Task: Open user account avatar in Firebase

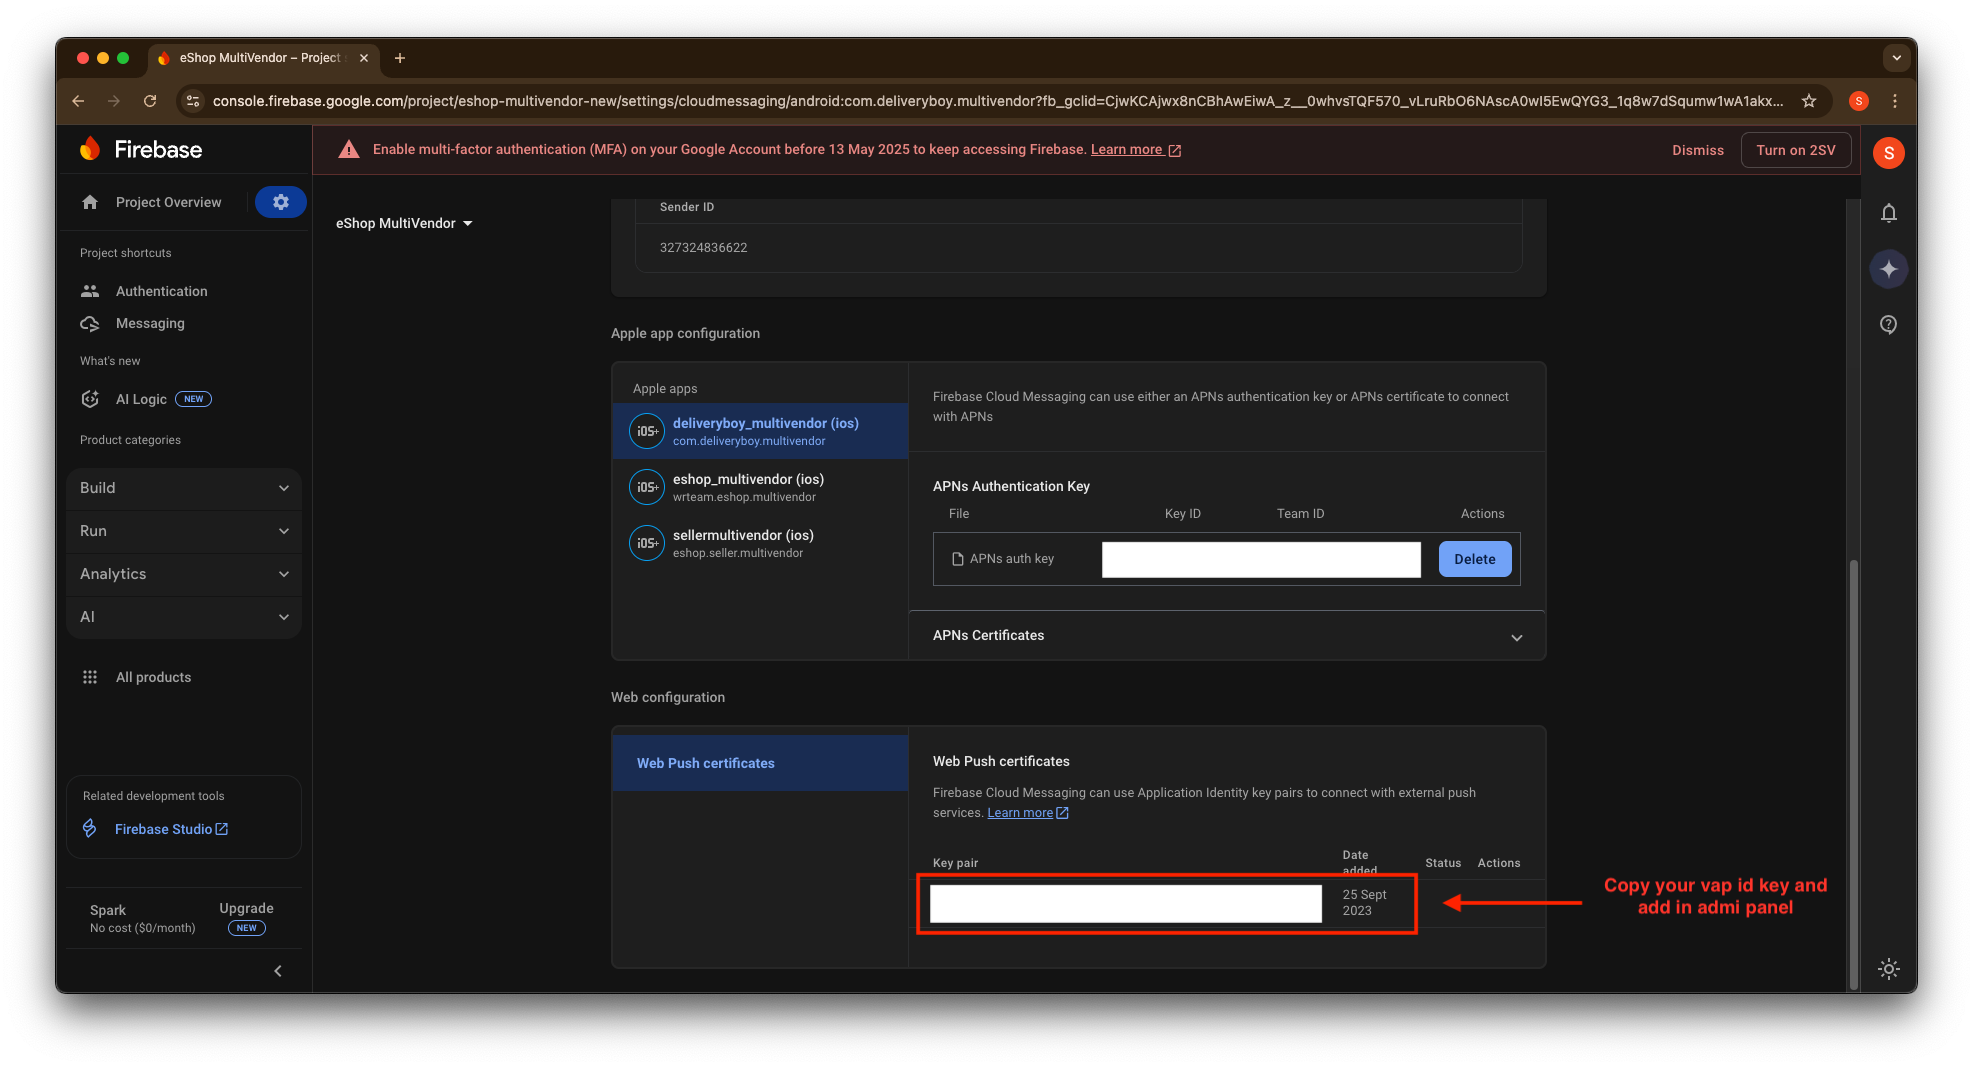Action: 1888,153
